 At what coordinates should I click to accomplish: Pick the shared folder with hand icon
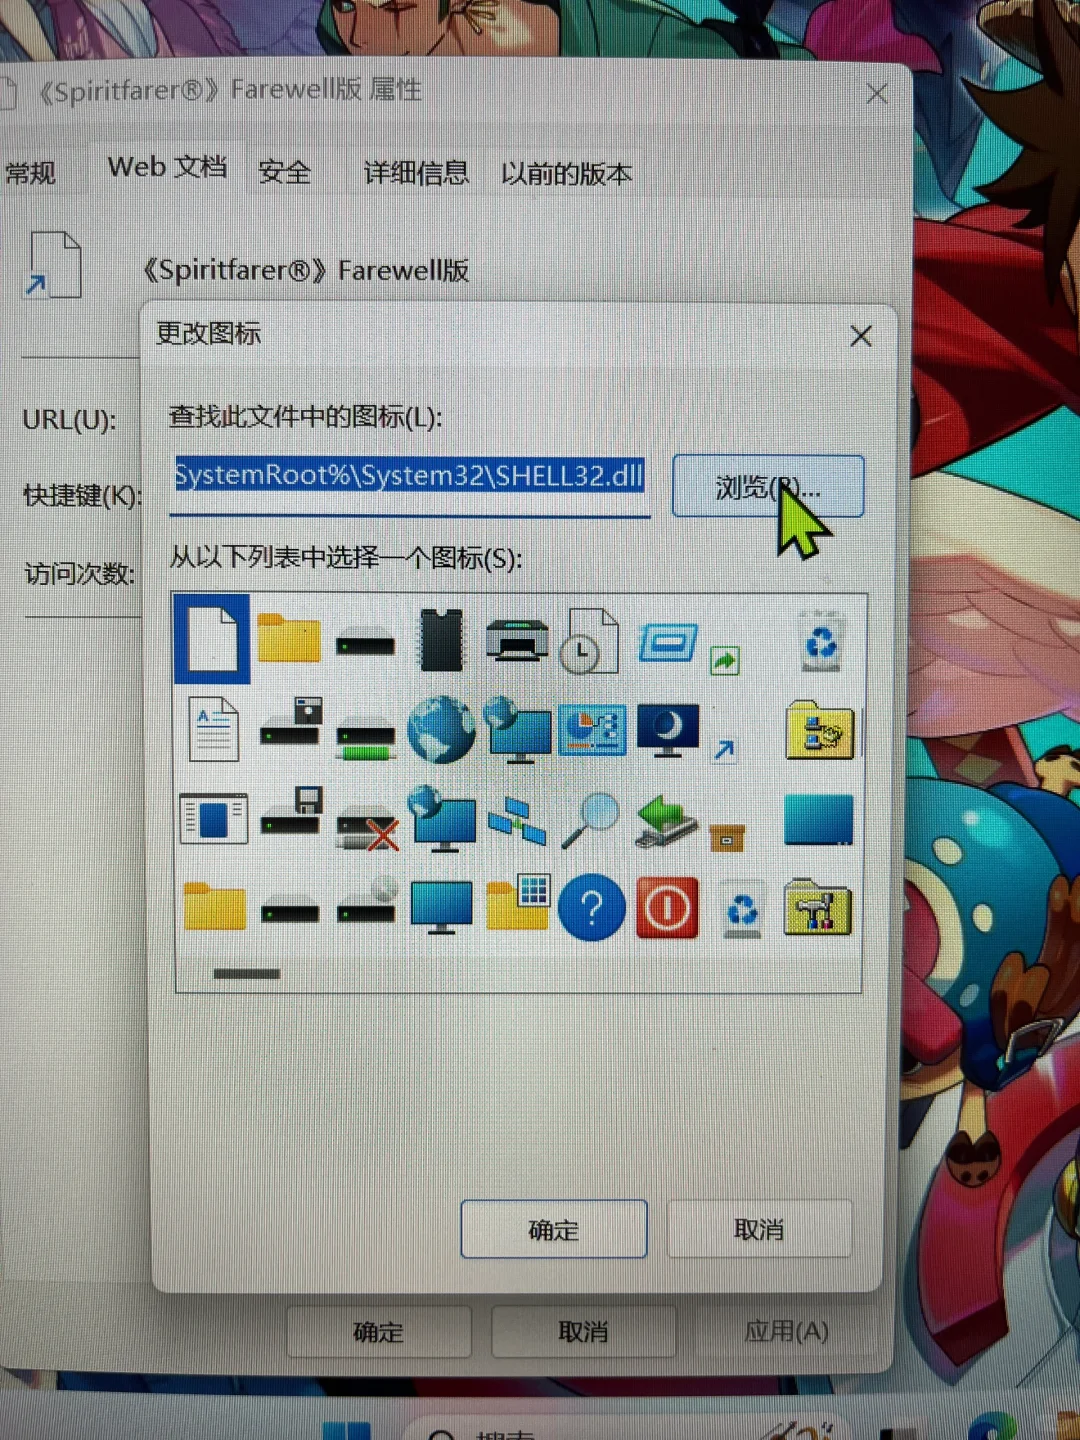[x=819, y=731]
